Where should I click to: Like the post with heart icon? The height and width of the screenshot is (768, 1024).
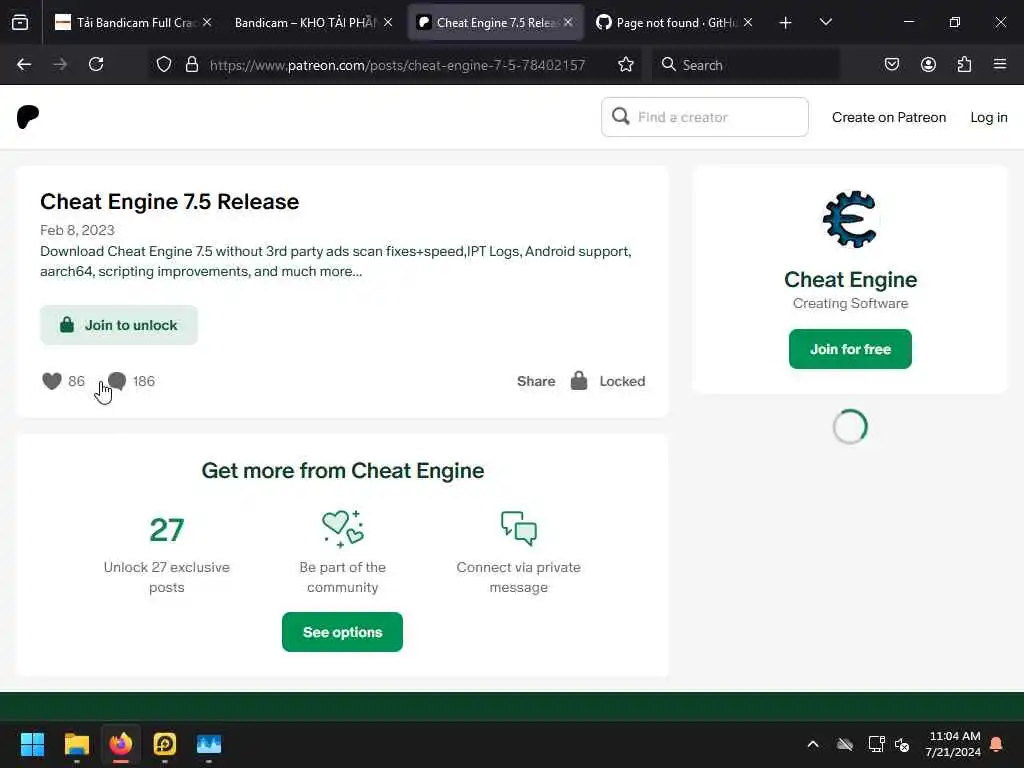pos(52,381)
